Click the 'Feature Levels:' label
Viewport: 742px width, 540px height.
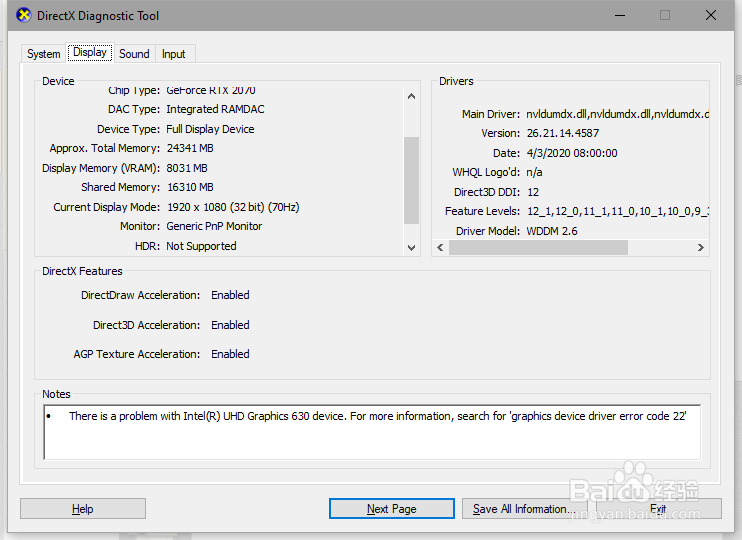[482, 211]
